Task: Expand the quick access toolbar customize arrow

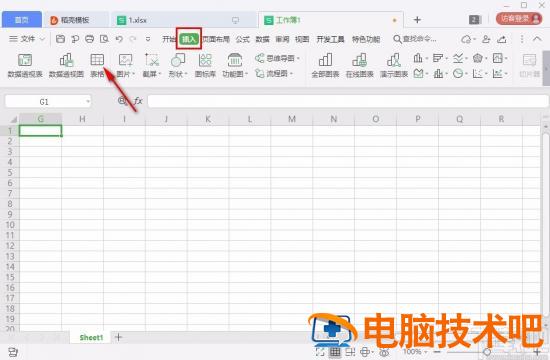Action: pos(148,39)
